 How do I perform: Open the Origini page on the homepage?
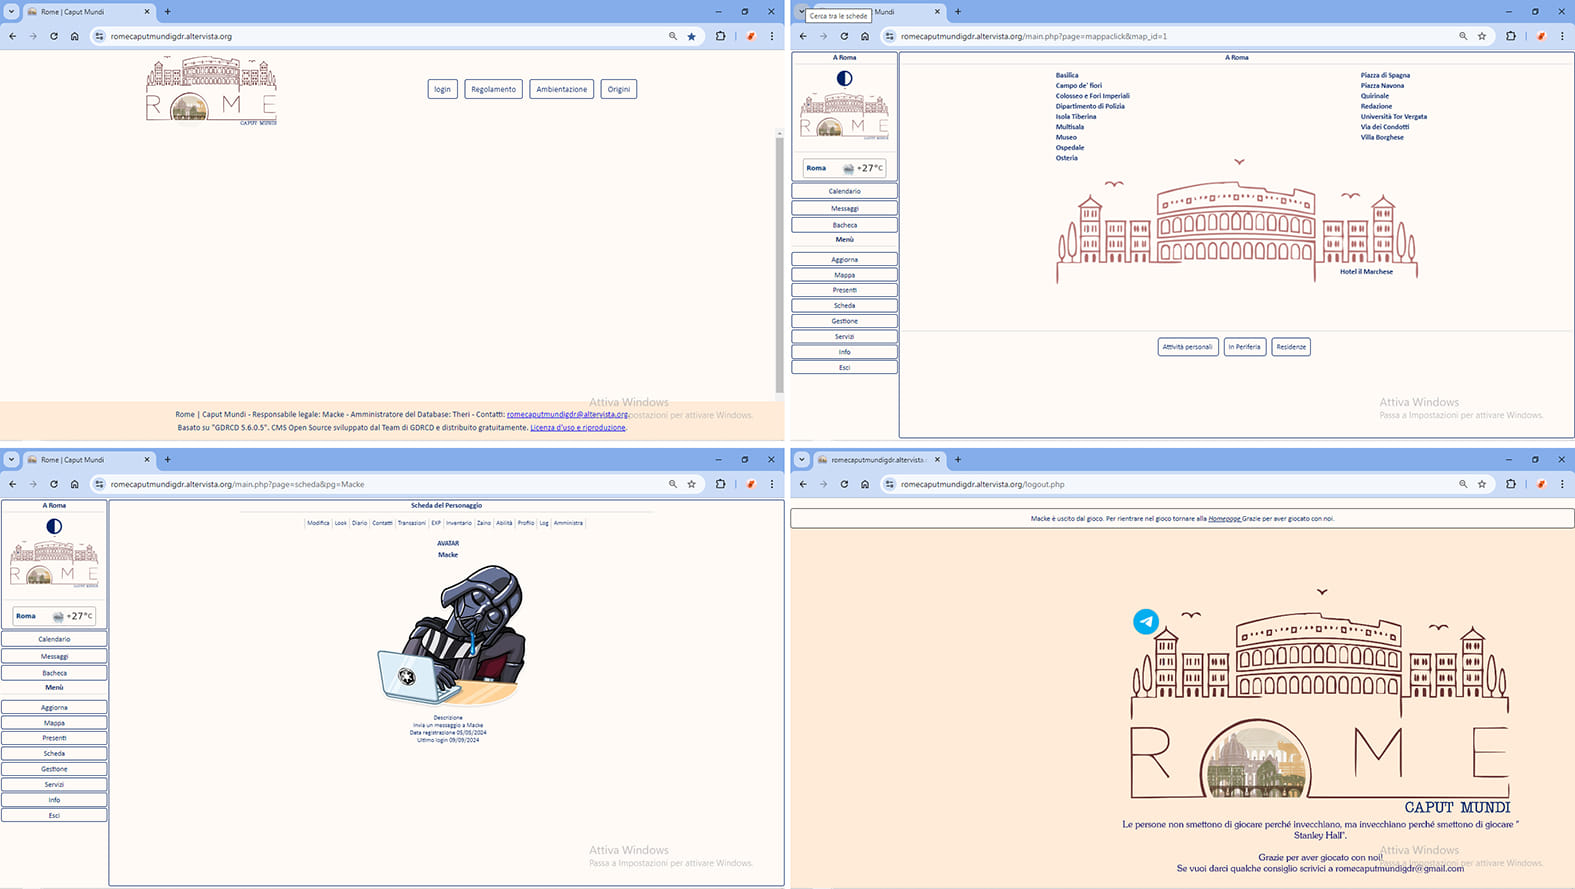point(619,89)
